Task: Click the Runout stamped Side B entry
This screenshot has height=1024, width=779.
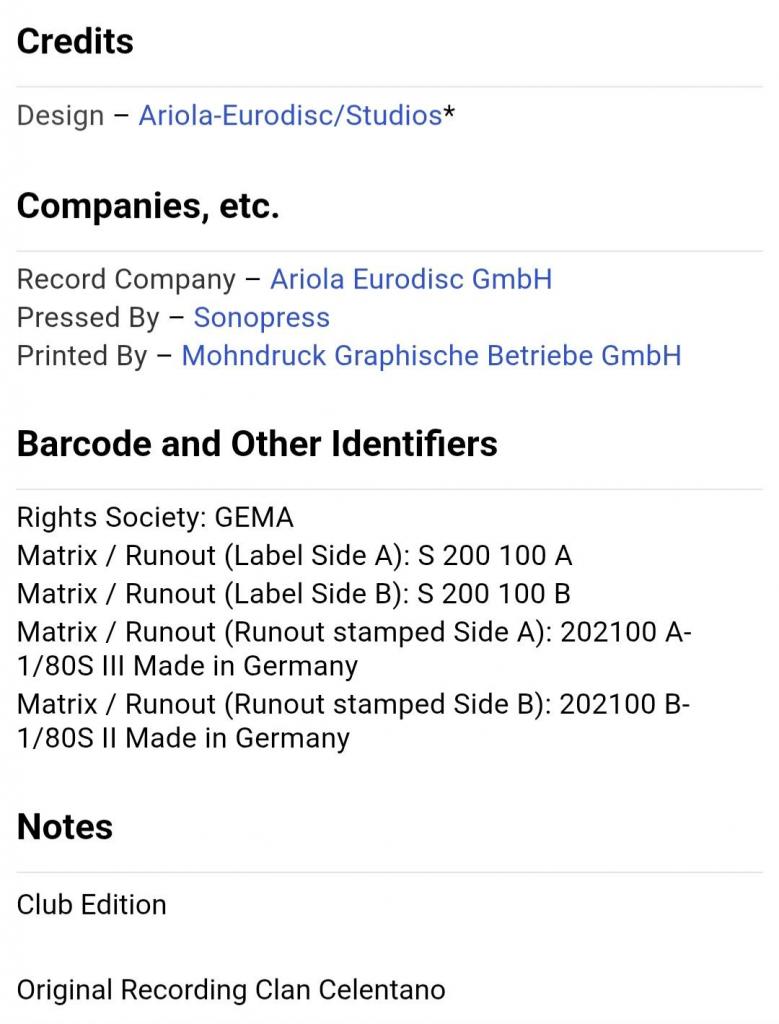Action: (x=353, y=721)
